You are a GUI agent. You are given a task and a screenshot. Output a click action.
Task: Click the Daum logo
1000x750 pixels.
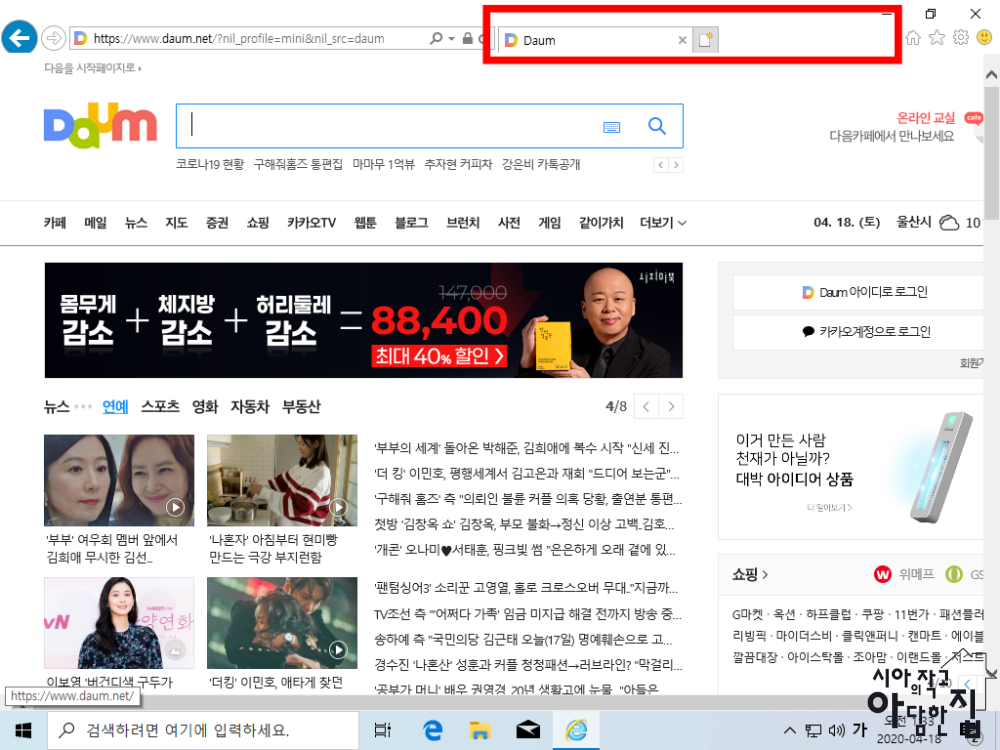(x=99, y=125)
